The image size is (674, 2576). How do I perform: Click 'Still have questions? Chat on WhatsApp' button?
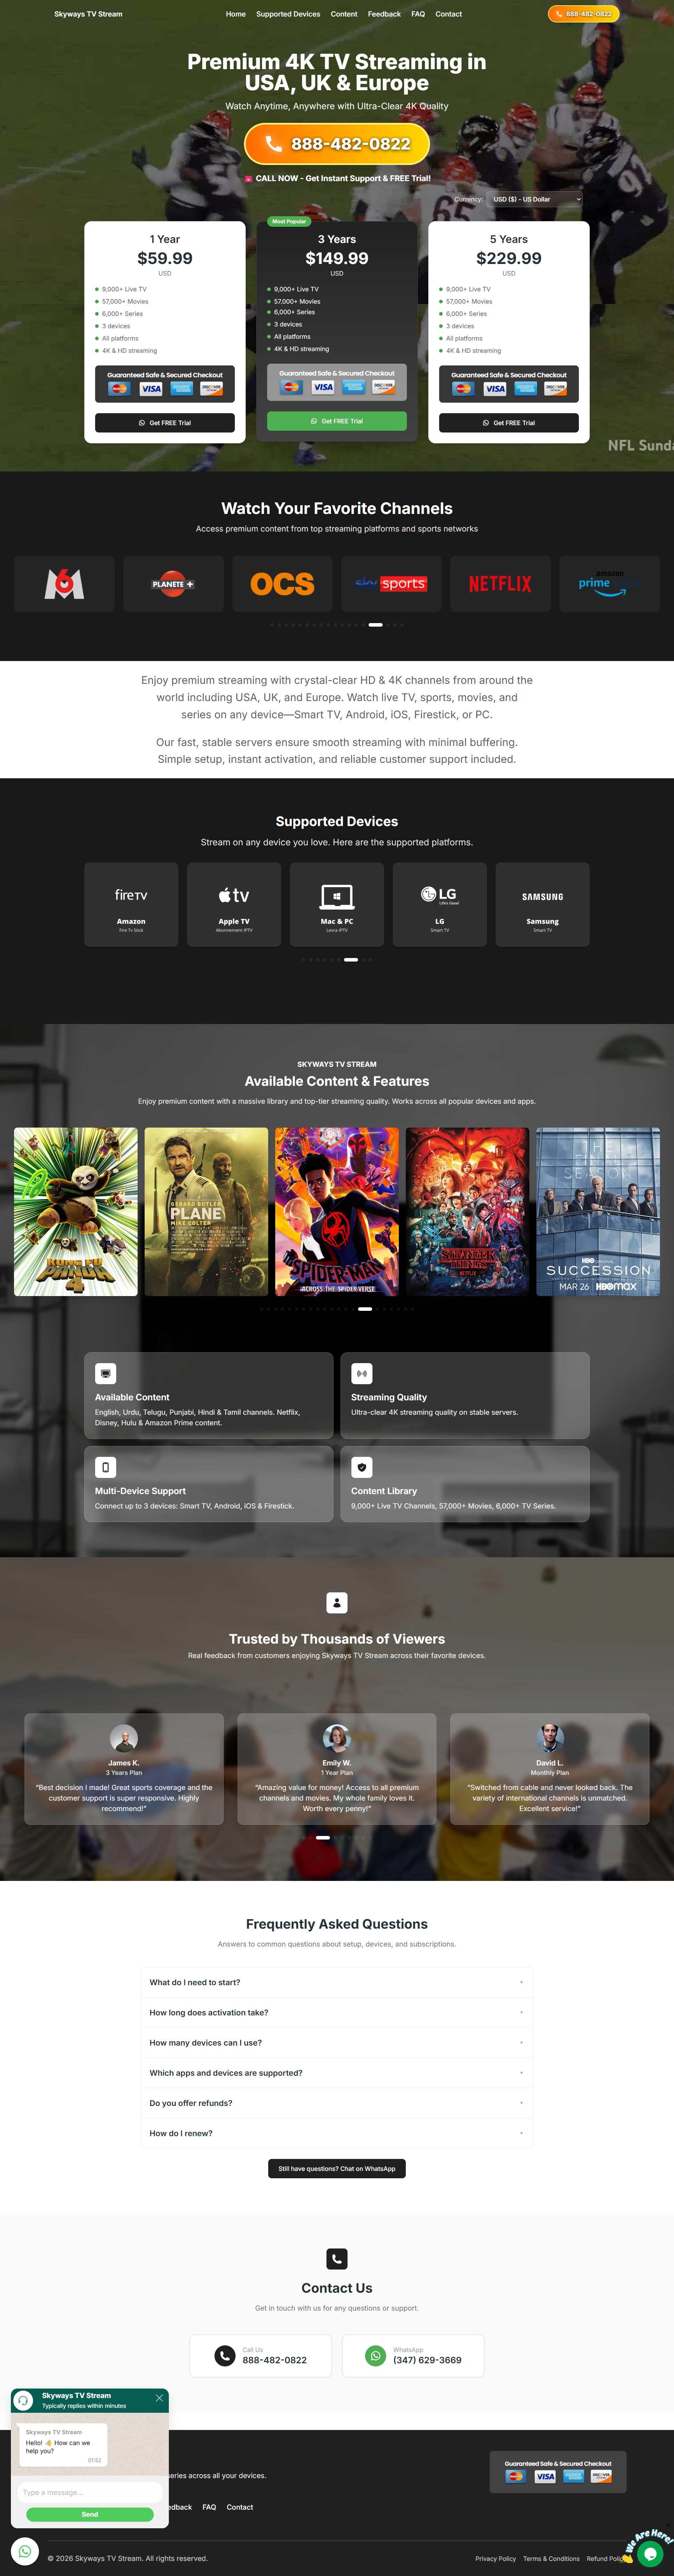pos(337,2169)
